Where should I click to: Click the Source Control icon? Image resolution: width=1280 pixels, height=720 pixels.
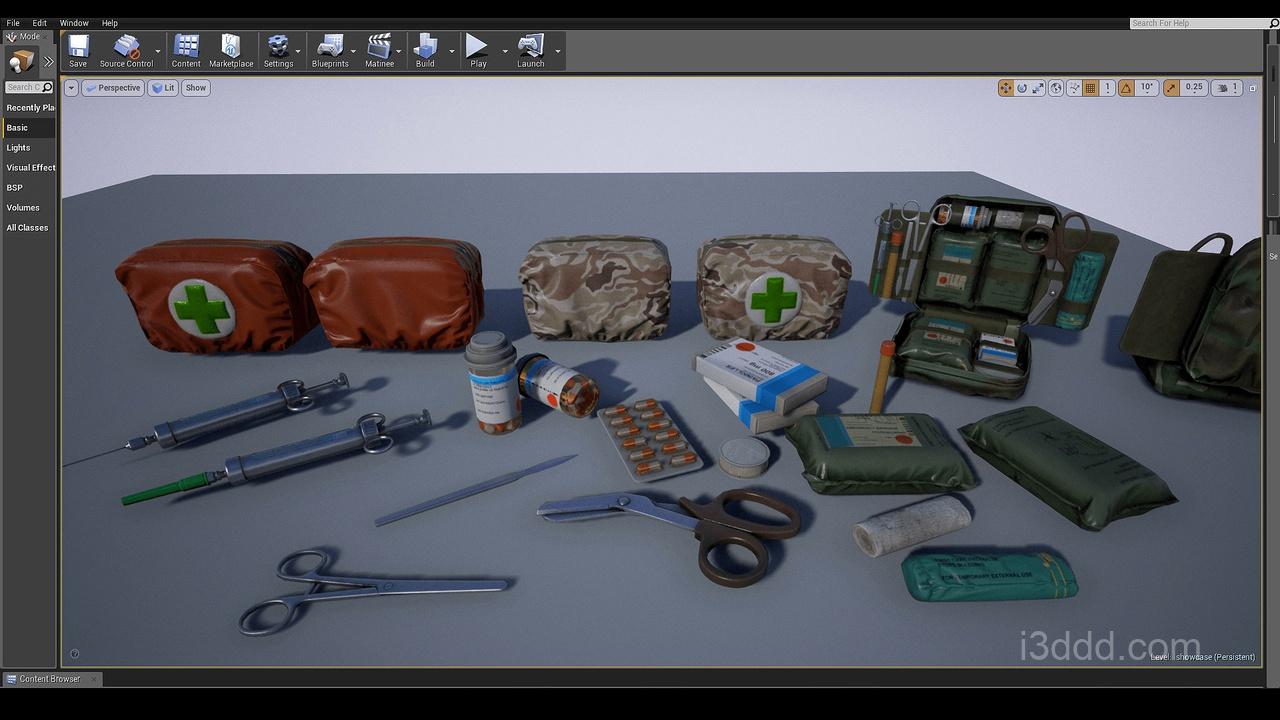pos(126,50)
